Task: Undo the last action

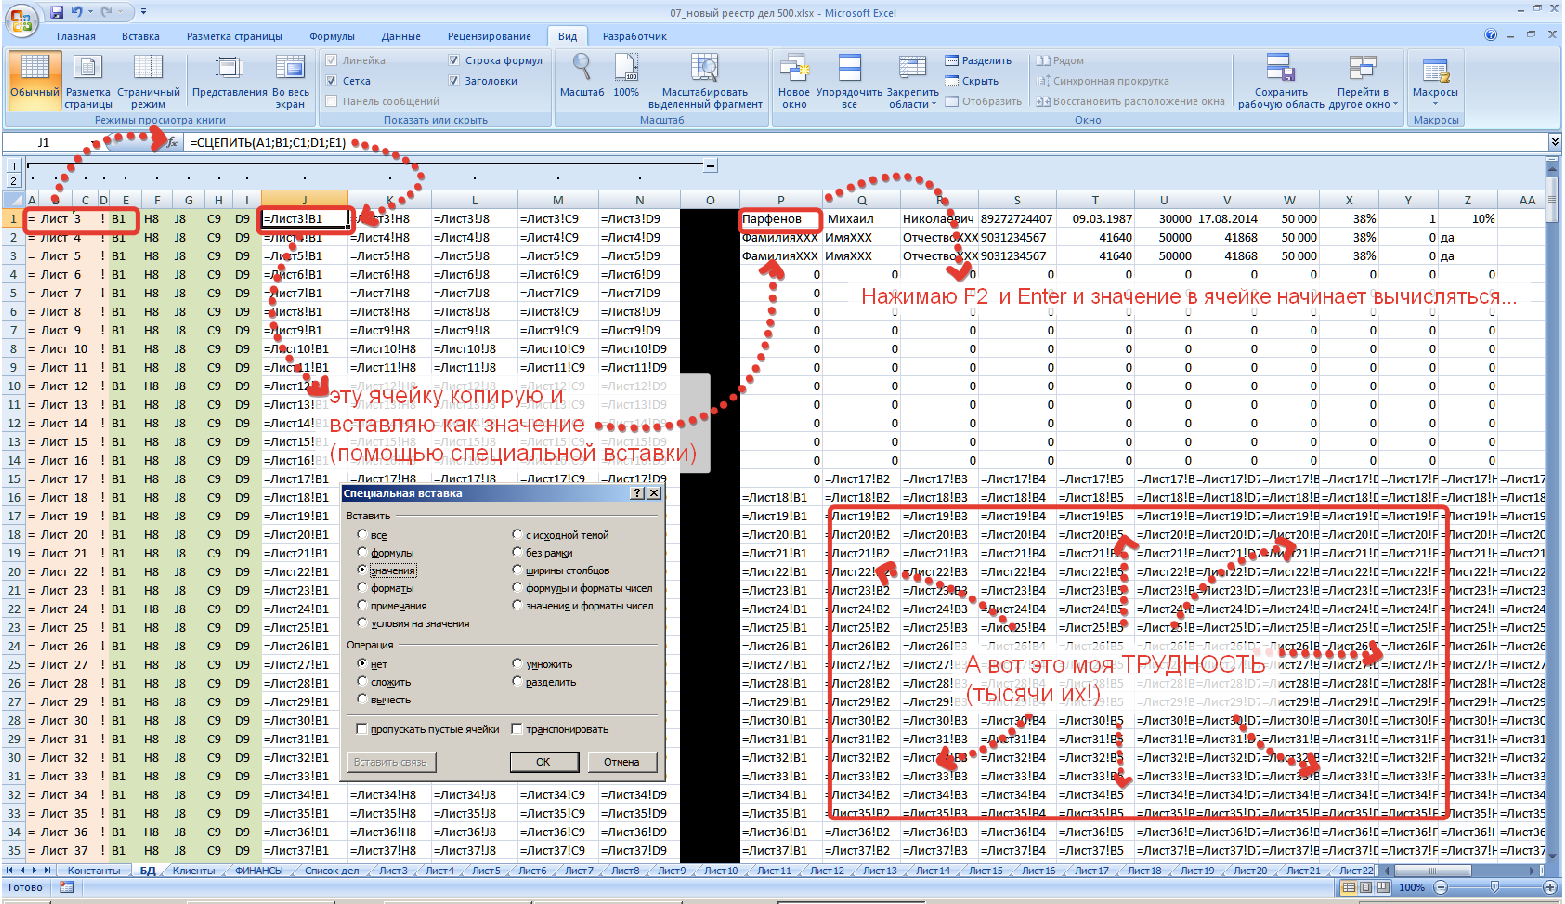Action: pyautogui.click(x=77, y=12)
